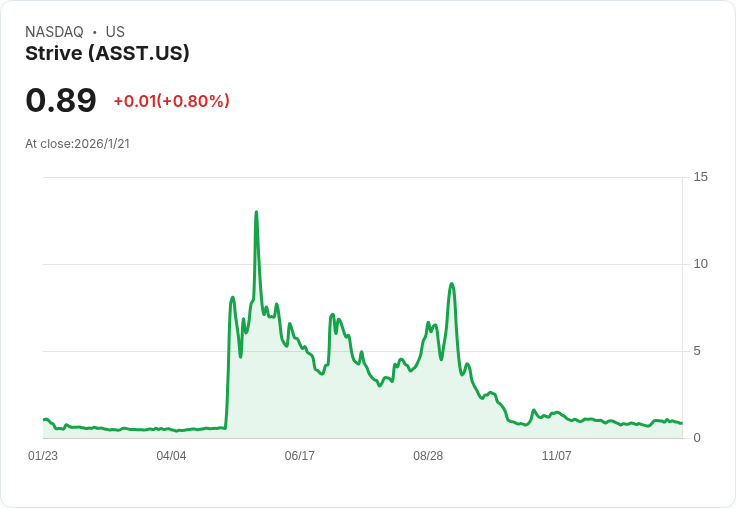Select the 04/04 date marker
736x508 pixels.
click(171, 456)
